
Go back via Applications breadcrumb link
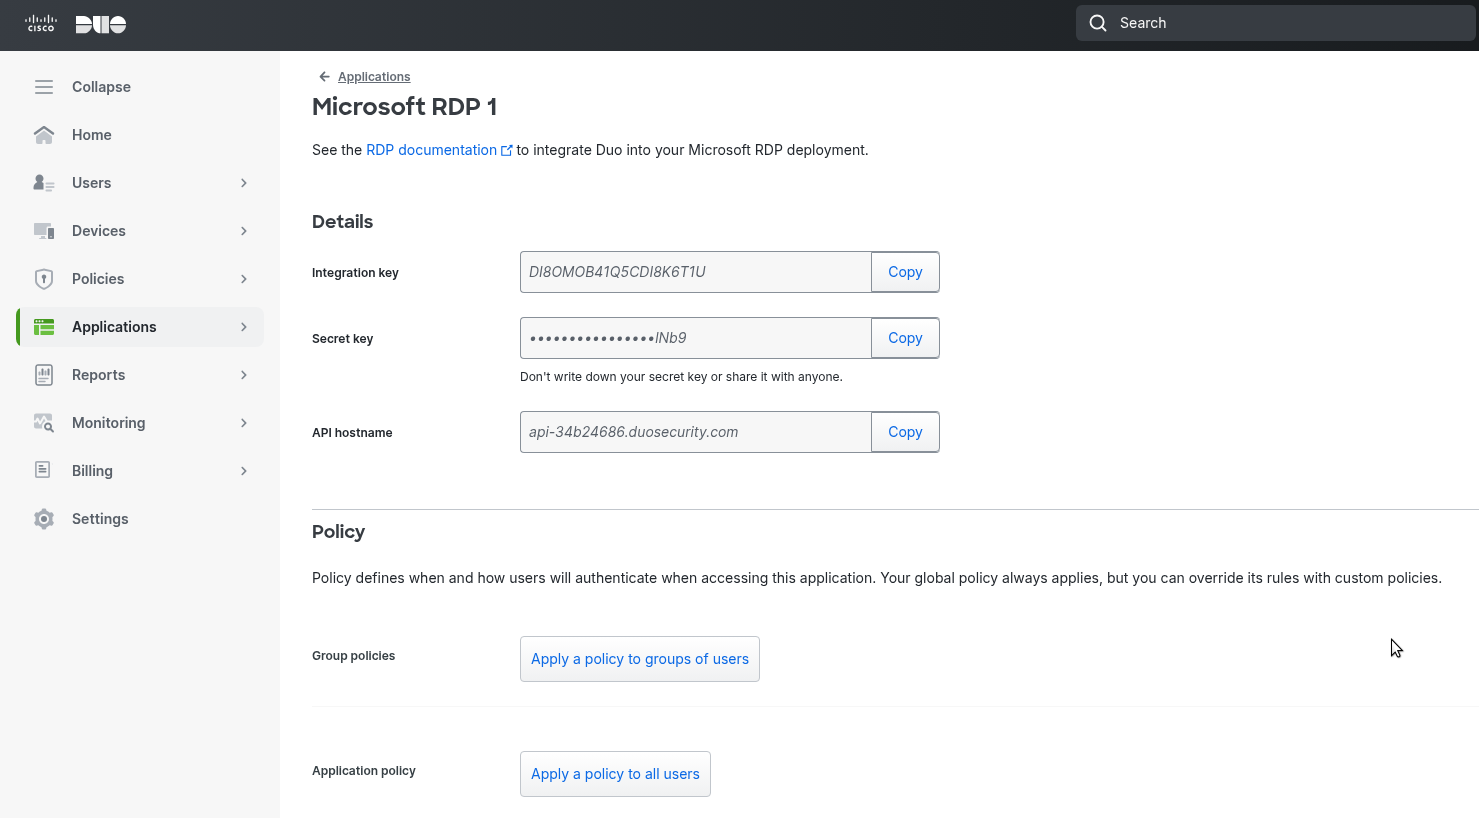[374, 77]
